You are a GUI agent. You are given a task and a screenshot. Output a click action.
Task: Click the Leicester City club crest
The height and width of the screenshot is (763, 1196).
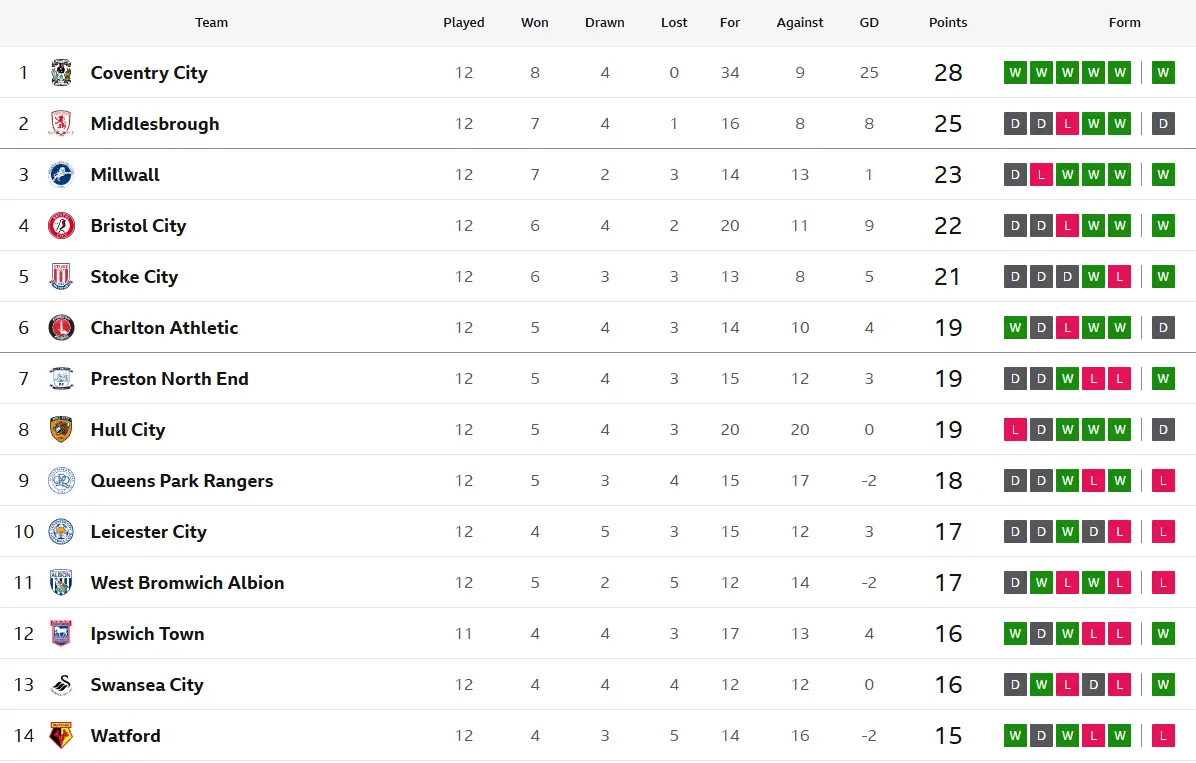(61, 532)
